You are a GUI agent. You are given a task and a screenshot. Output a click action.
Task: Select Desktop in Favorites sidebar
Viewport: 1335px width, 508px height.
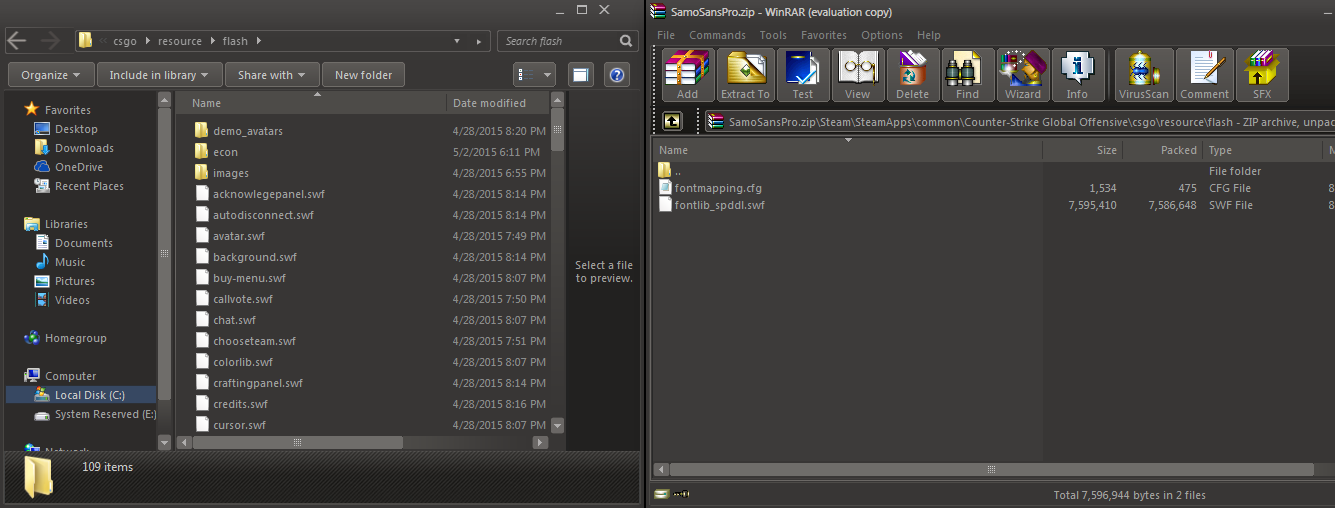click(x=76, y=129)
